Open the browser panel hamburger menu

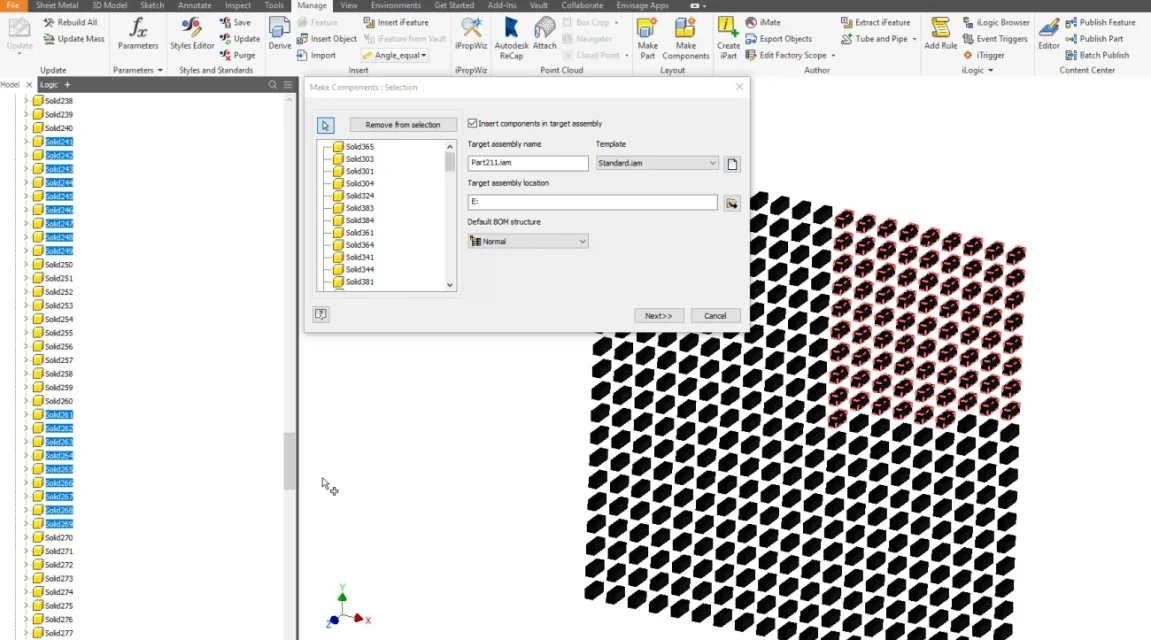coord(288,85)
